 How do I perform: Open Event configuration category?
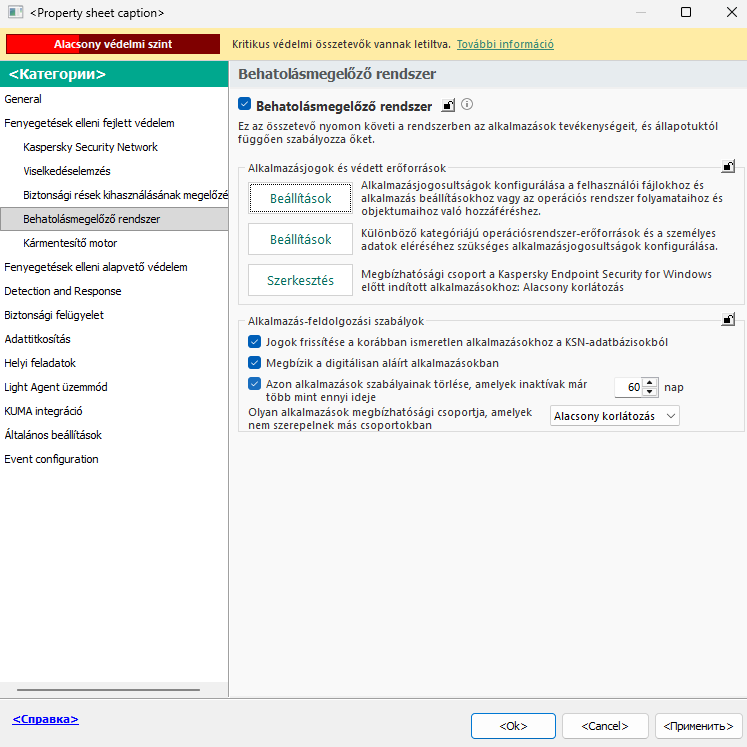[x=51, y=459]
